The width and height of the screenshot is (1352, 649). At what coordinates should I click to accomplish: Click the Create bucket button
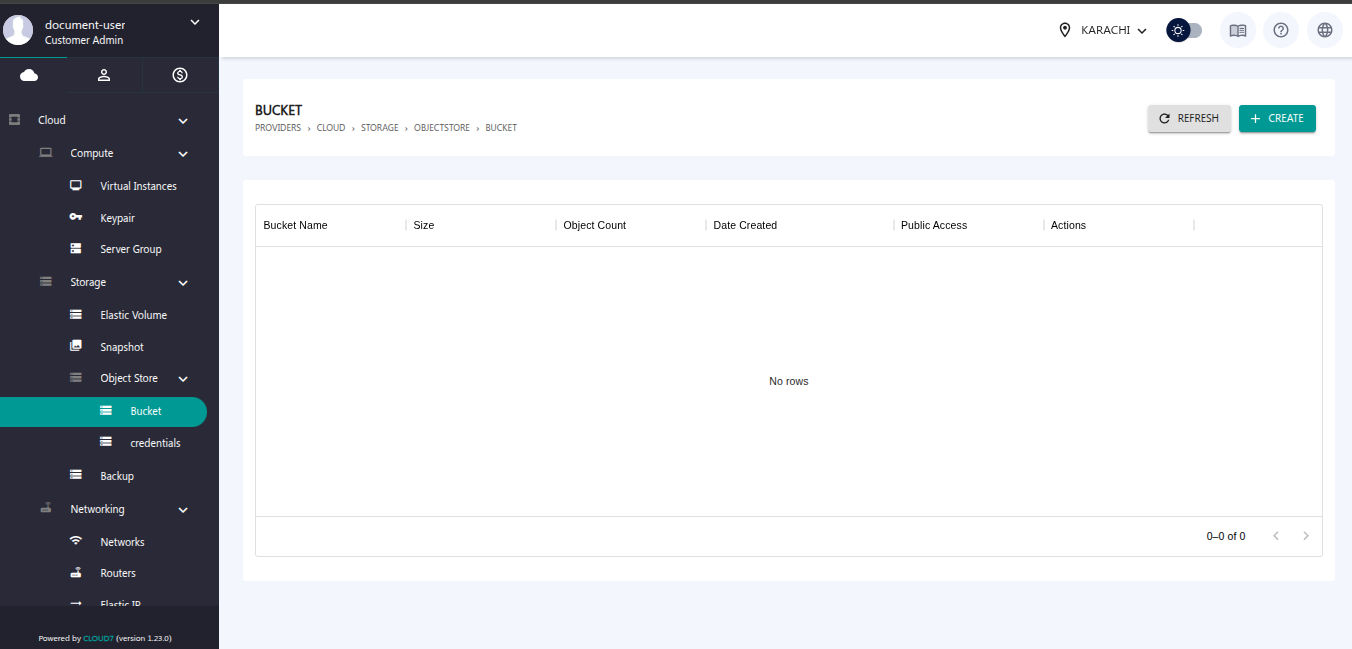(x=1277, y=118)
